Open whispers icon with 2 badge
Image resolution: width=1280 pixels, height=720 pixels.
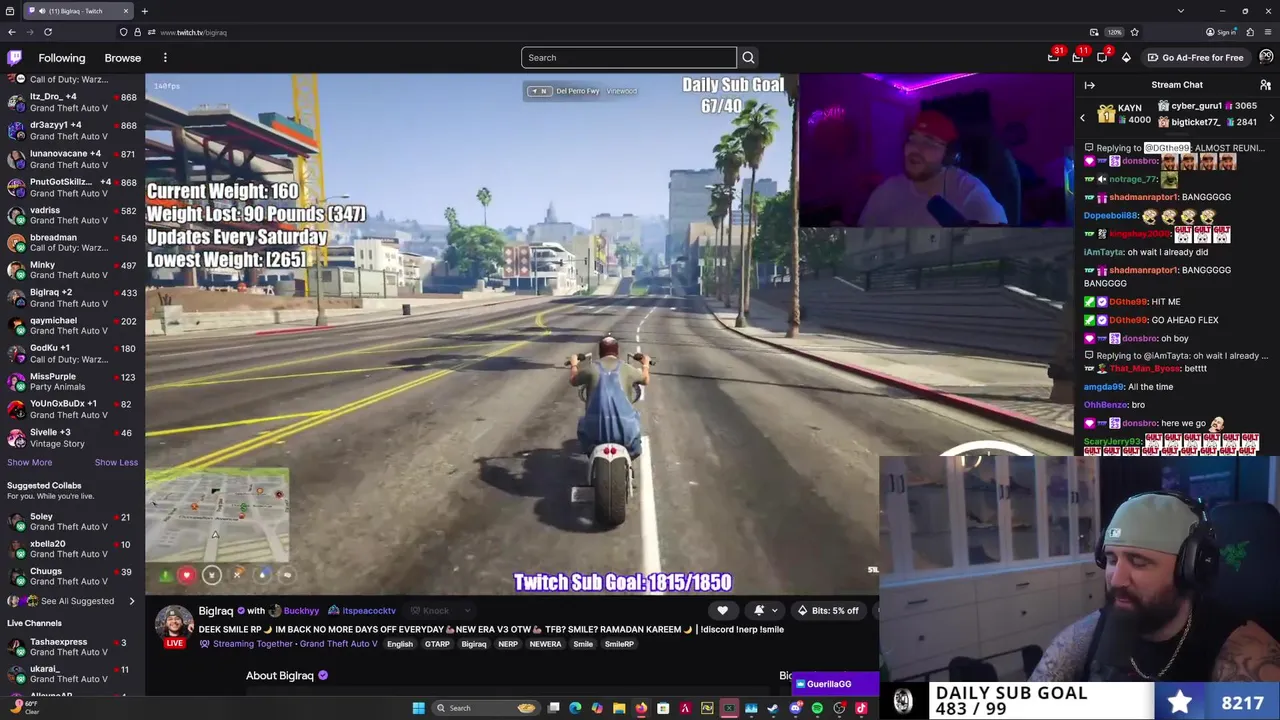[1102, 57]
